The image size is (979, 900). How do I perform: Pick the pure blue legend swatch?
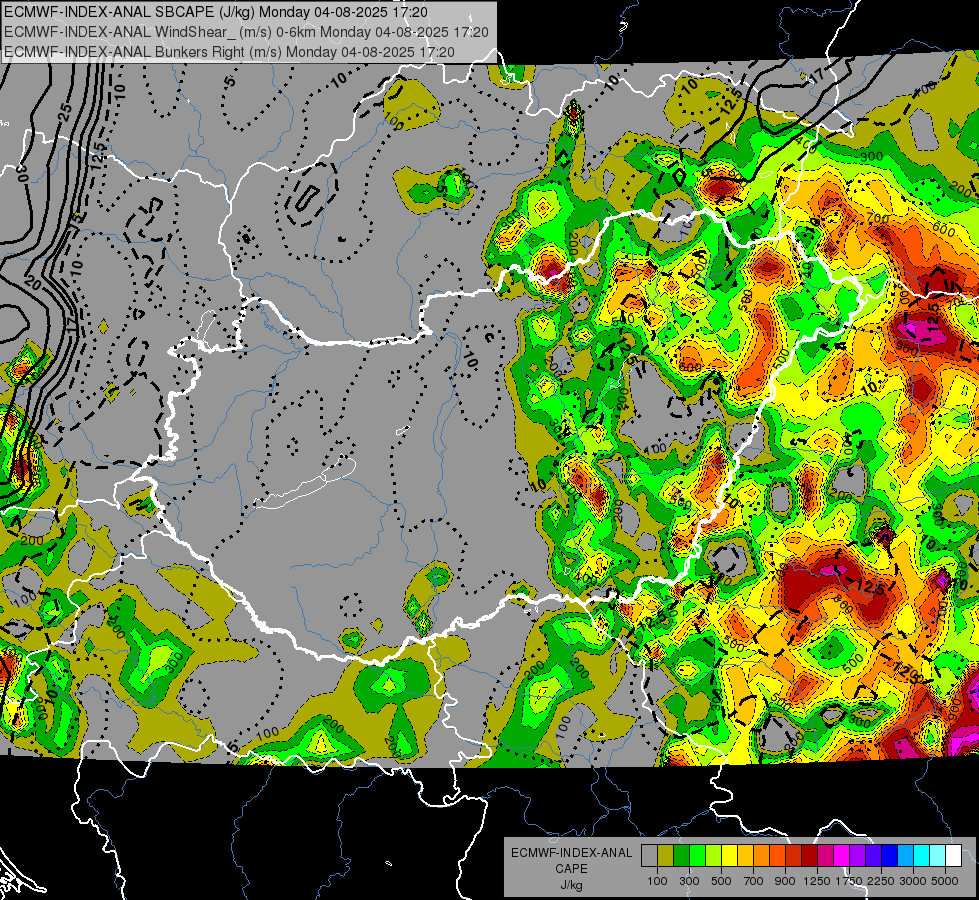(x=889, y=856)
